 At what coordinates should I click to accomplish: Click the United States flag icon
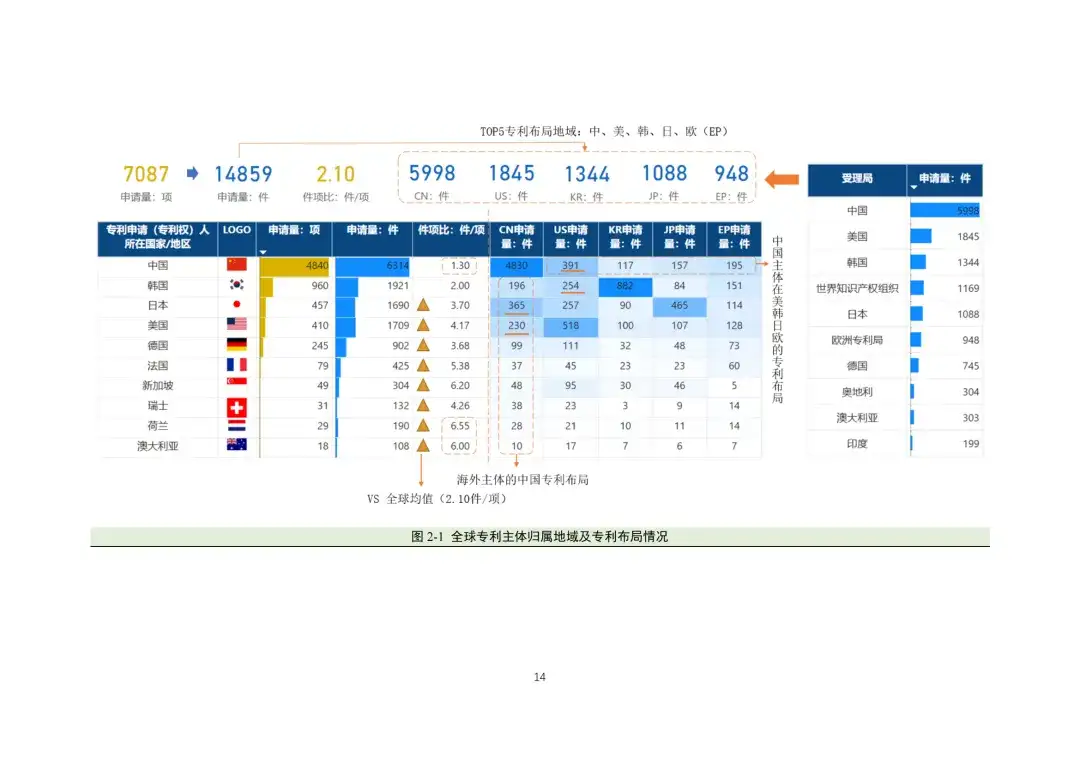tap(236, 324)
